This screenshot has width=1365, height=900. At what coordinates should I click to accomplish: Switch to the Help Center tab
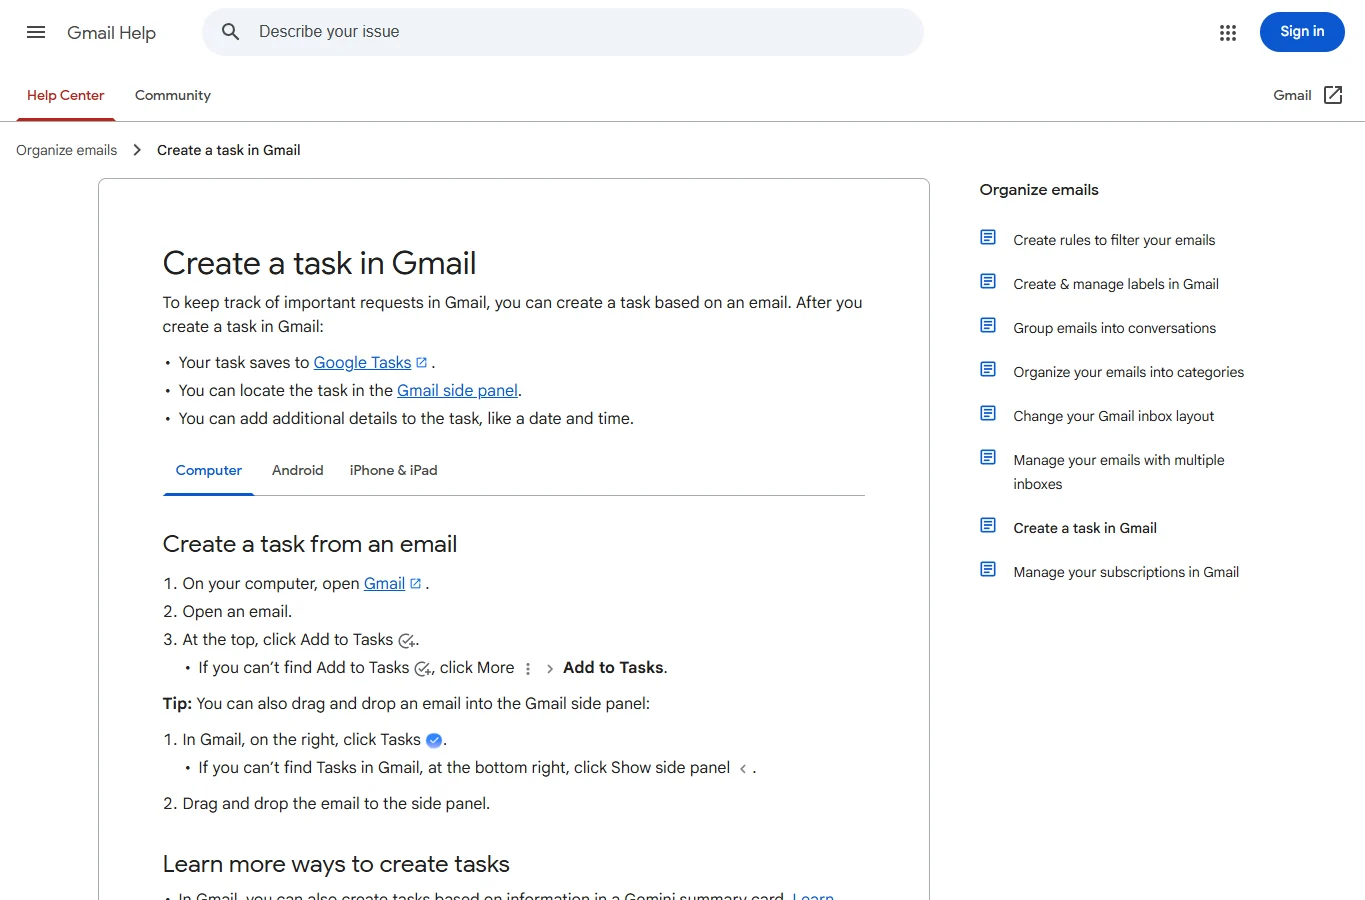[65, 95]
